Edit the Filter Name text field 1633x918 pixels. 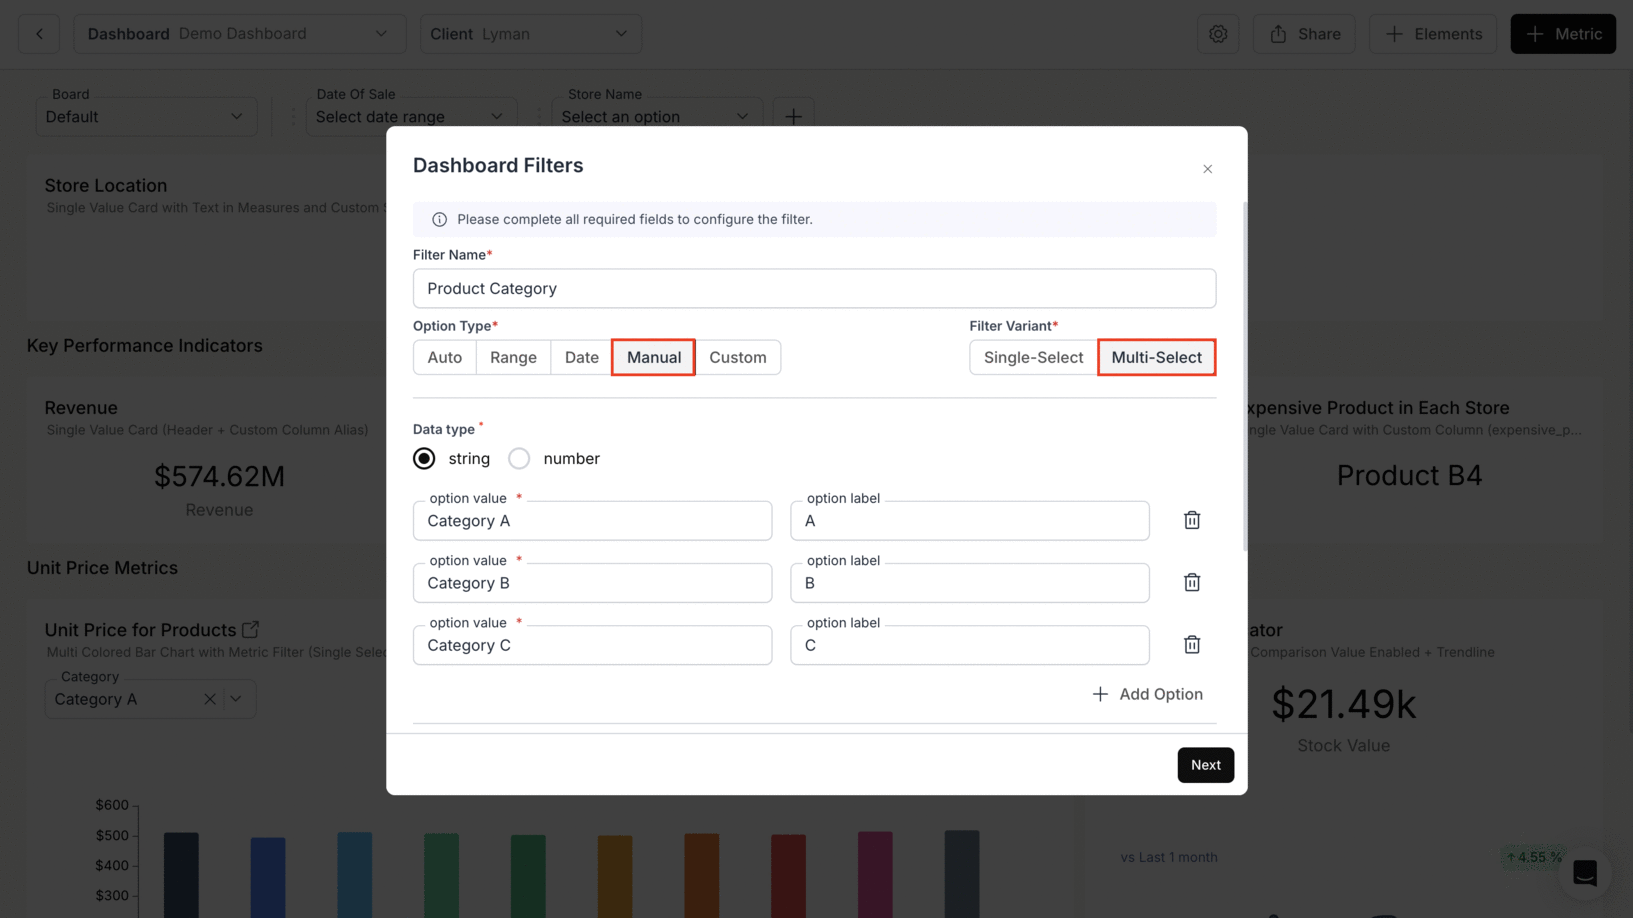(x=814, y=288)
